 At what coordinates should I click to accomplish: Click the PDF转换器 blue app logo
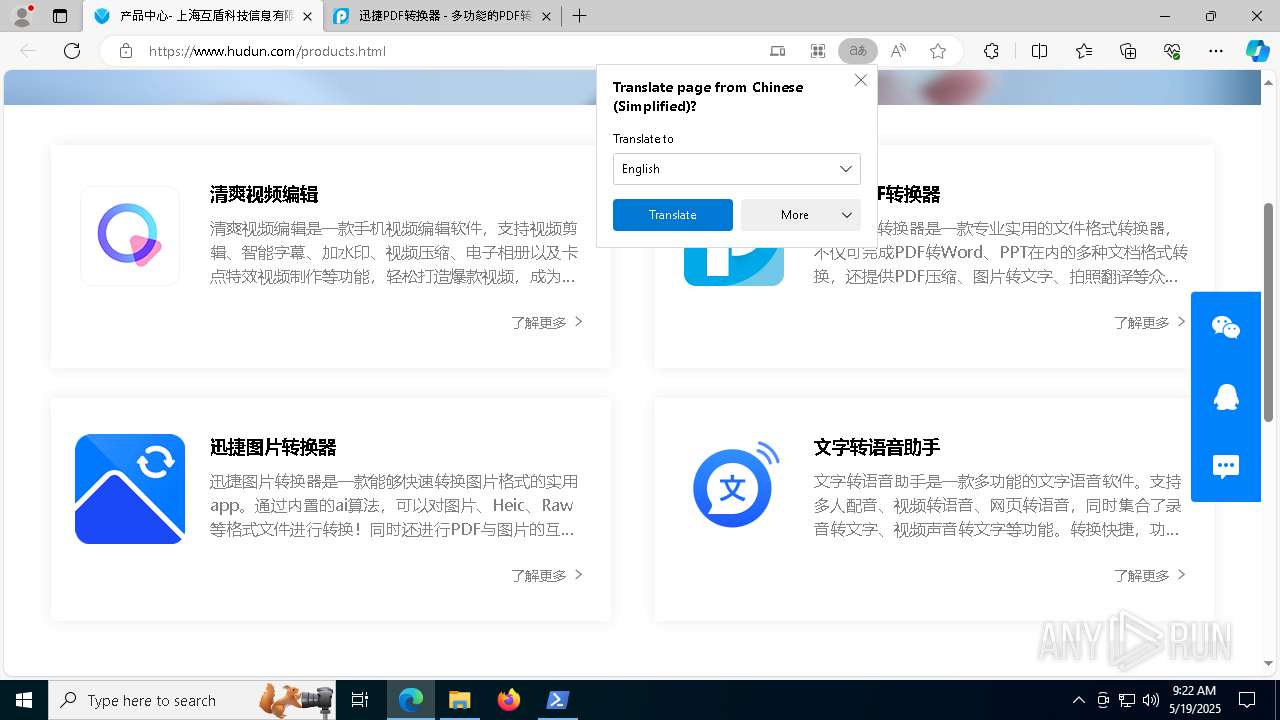734,266
